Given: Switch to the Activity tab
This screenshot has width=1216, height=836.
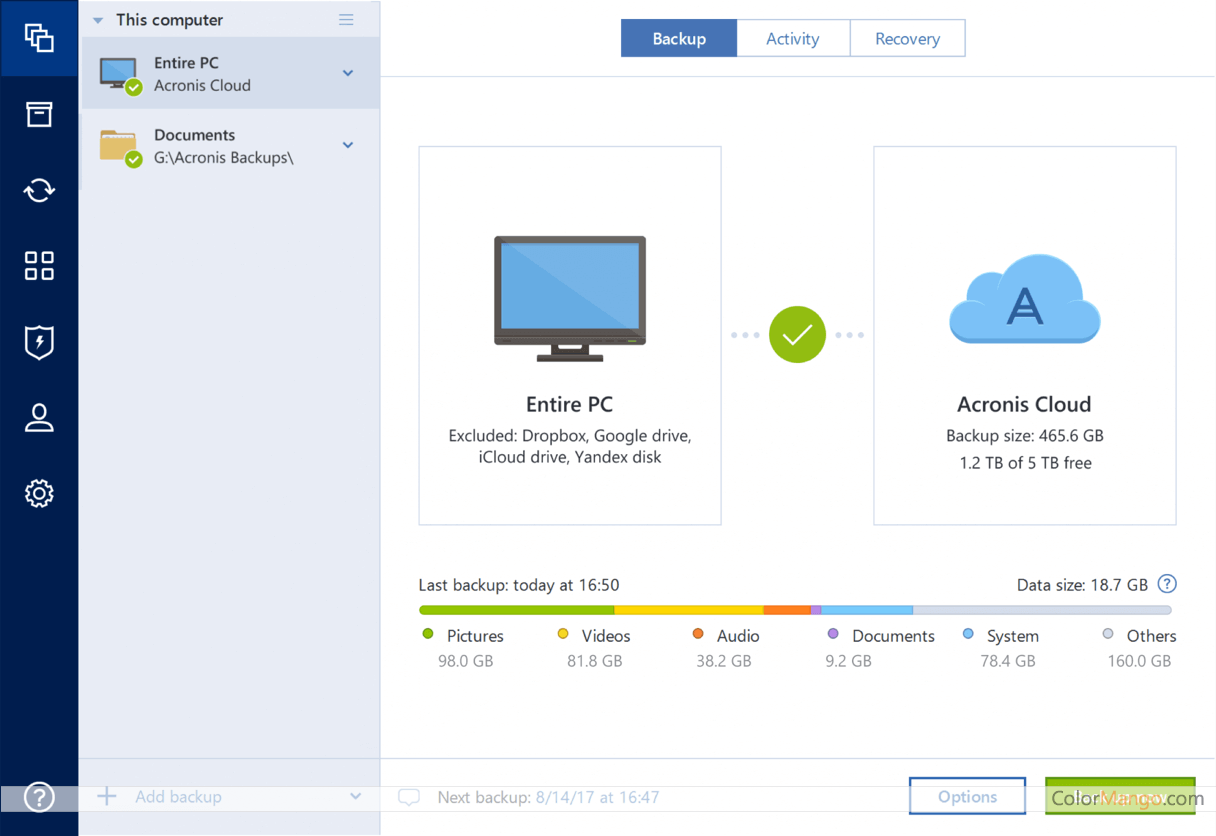Looking at the screenshot, I should click(x=793, y=38).
